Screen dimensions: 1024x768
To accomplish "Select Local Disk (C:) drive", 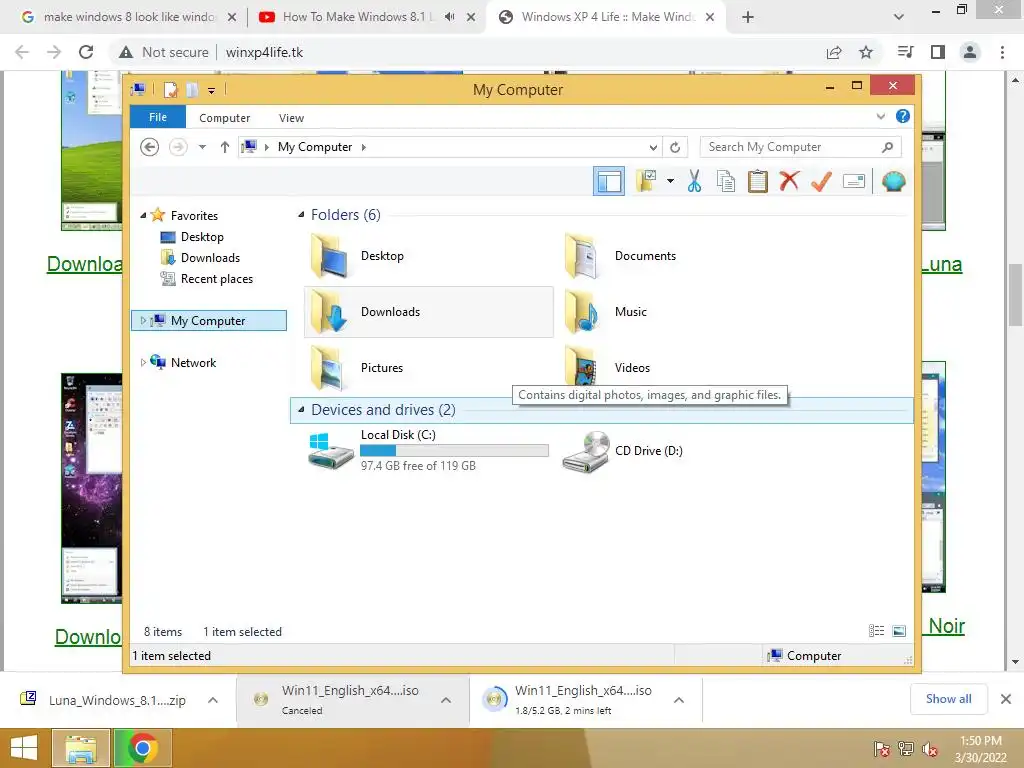I will click(x=428, y=451).
